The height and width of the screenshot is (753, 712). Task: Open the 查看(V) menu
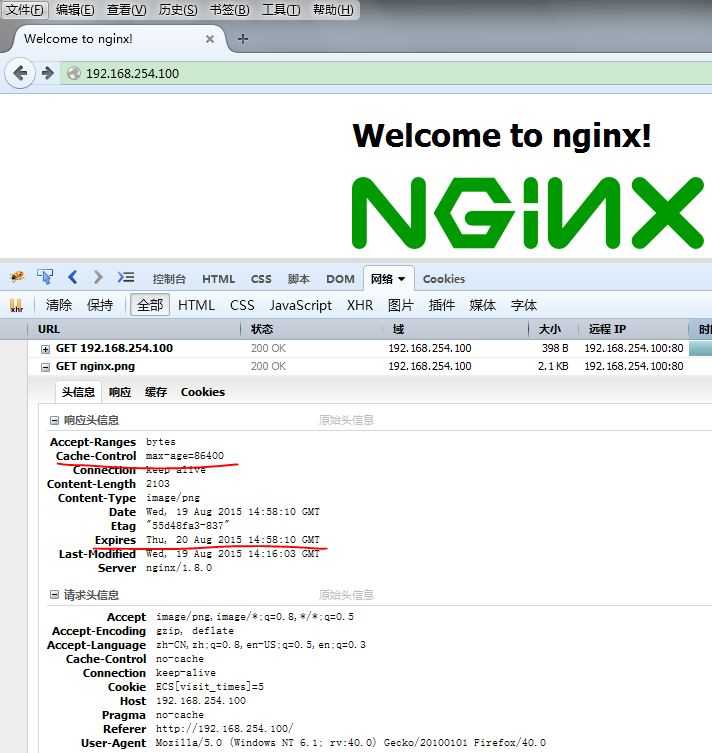[126, 10]
